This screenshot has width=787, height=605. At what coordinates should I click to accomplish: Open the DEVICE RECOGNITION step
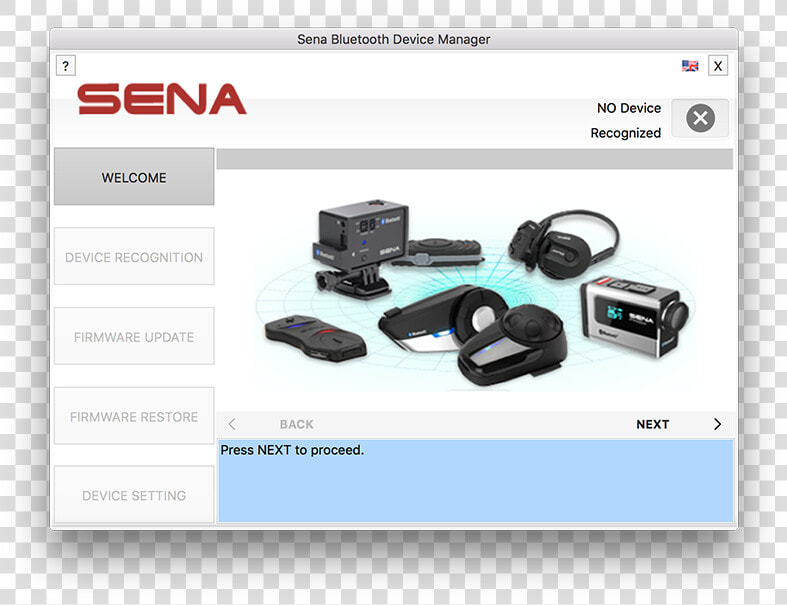134,257
